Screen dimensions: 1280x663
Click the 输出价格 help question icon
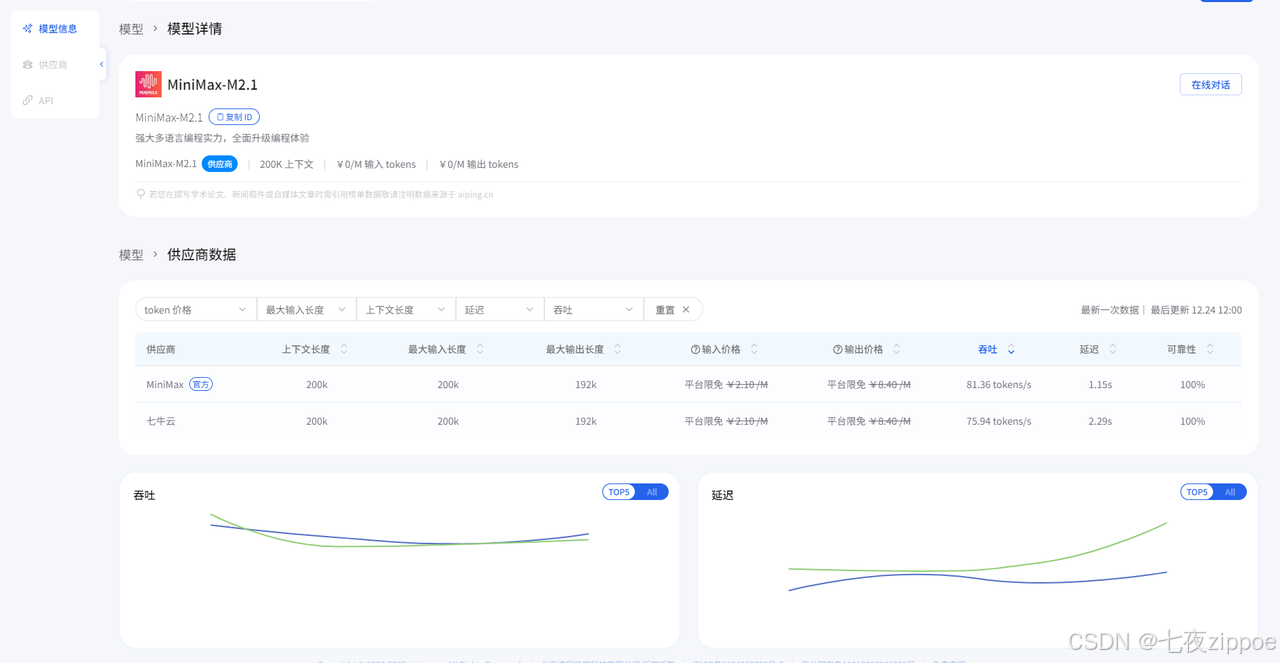pos(838,350)
